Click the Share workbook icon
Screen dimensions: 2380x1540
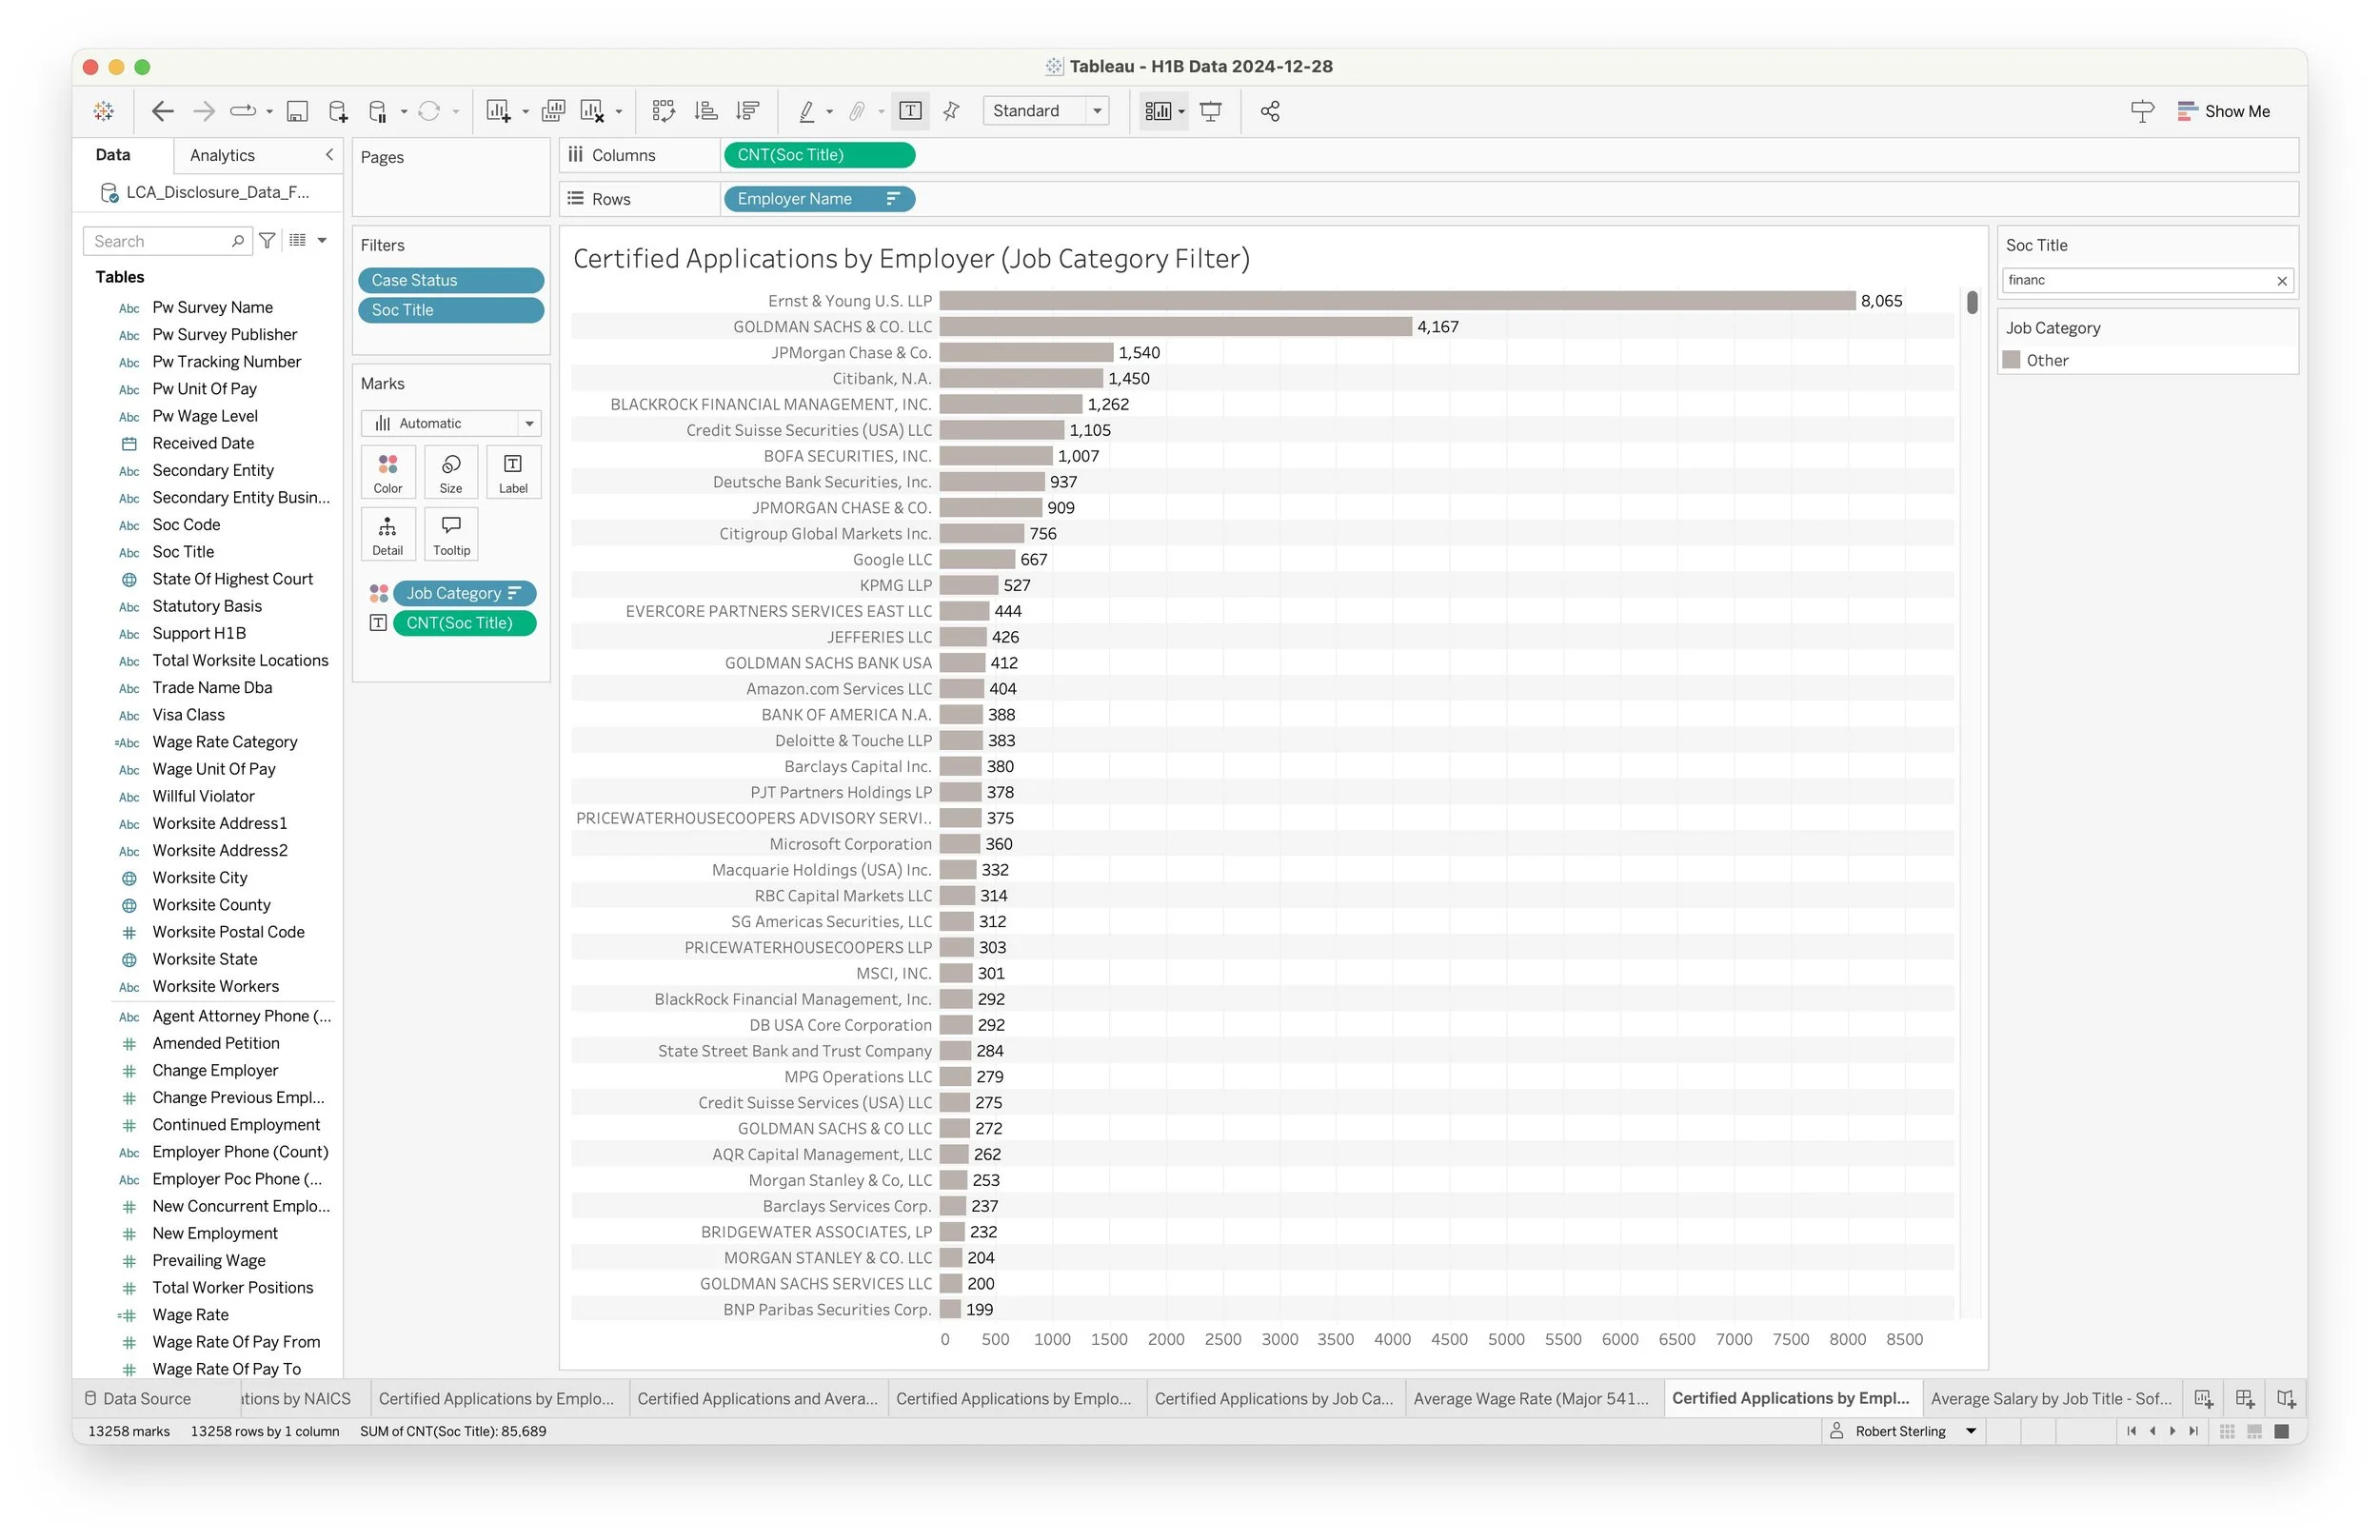coord(1270,111)
